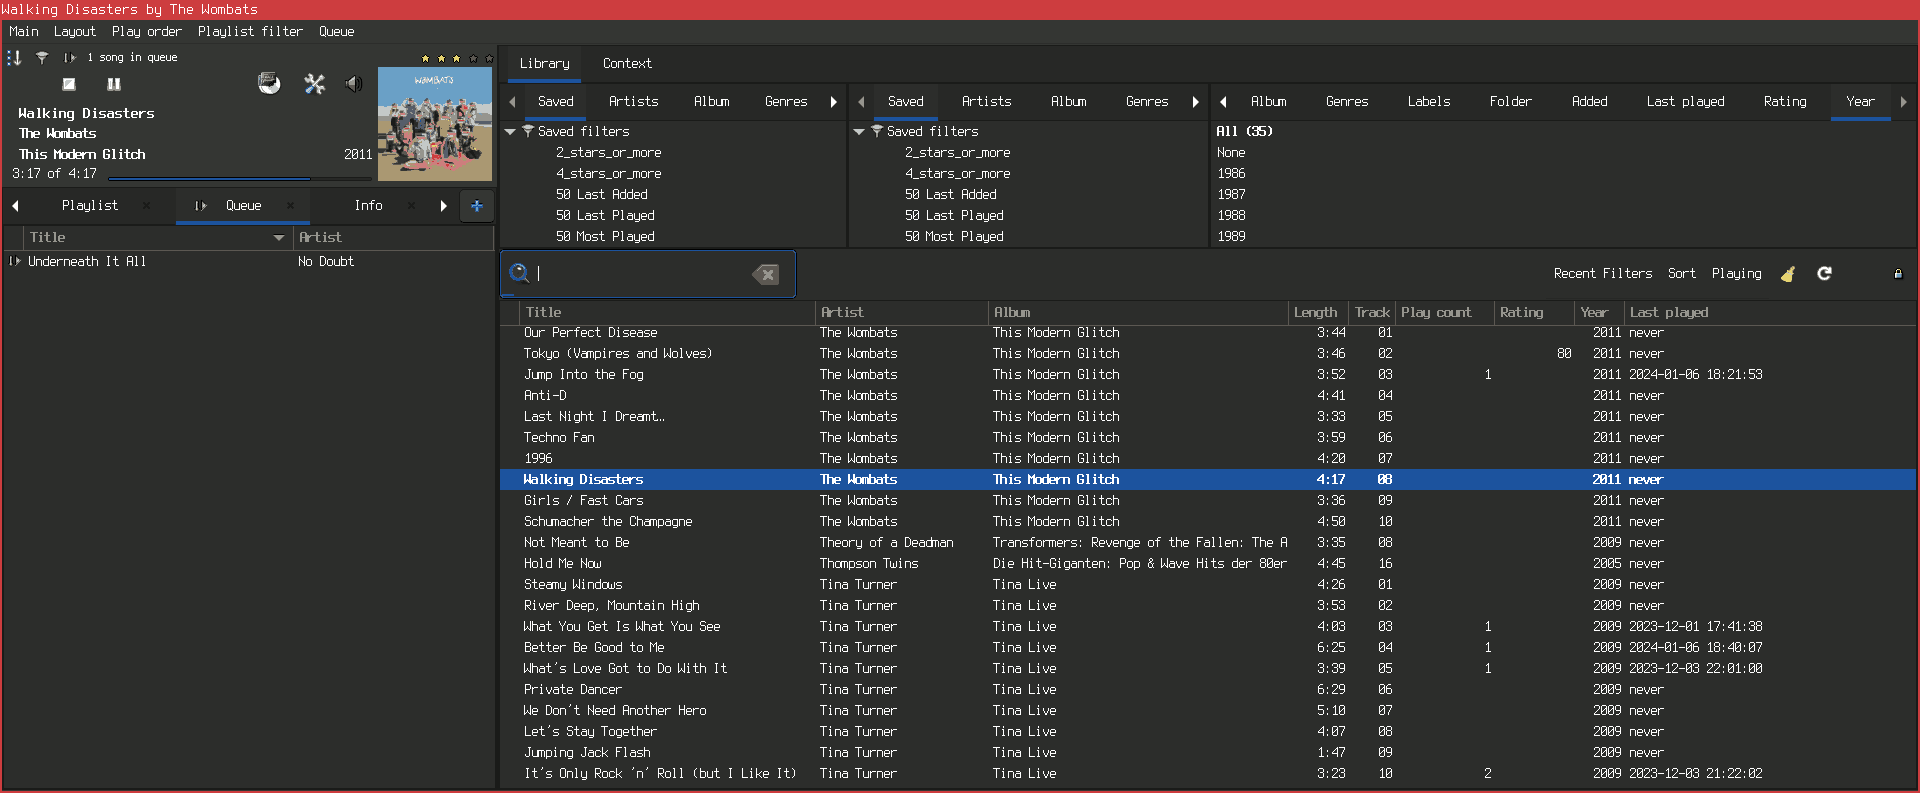Switch to the Context tab
The height and width of the screenshot is (793, 1920).
(x=627, y=63)
